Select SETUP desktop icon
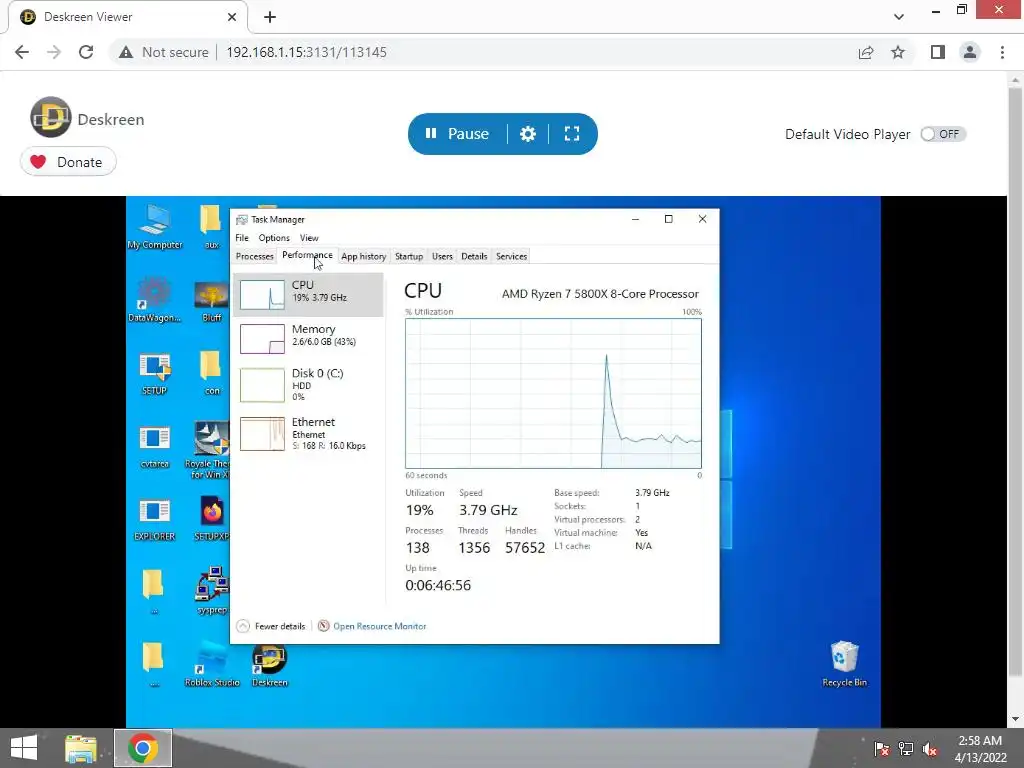This screenshot has width=1024, height=768. point(155,374)
